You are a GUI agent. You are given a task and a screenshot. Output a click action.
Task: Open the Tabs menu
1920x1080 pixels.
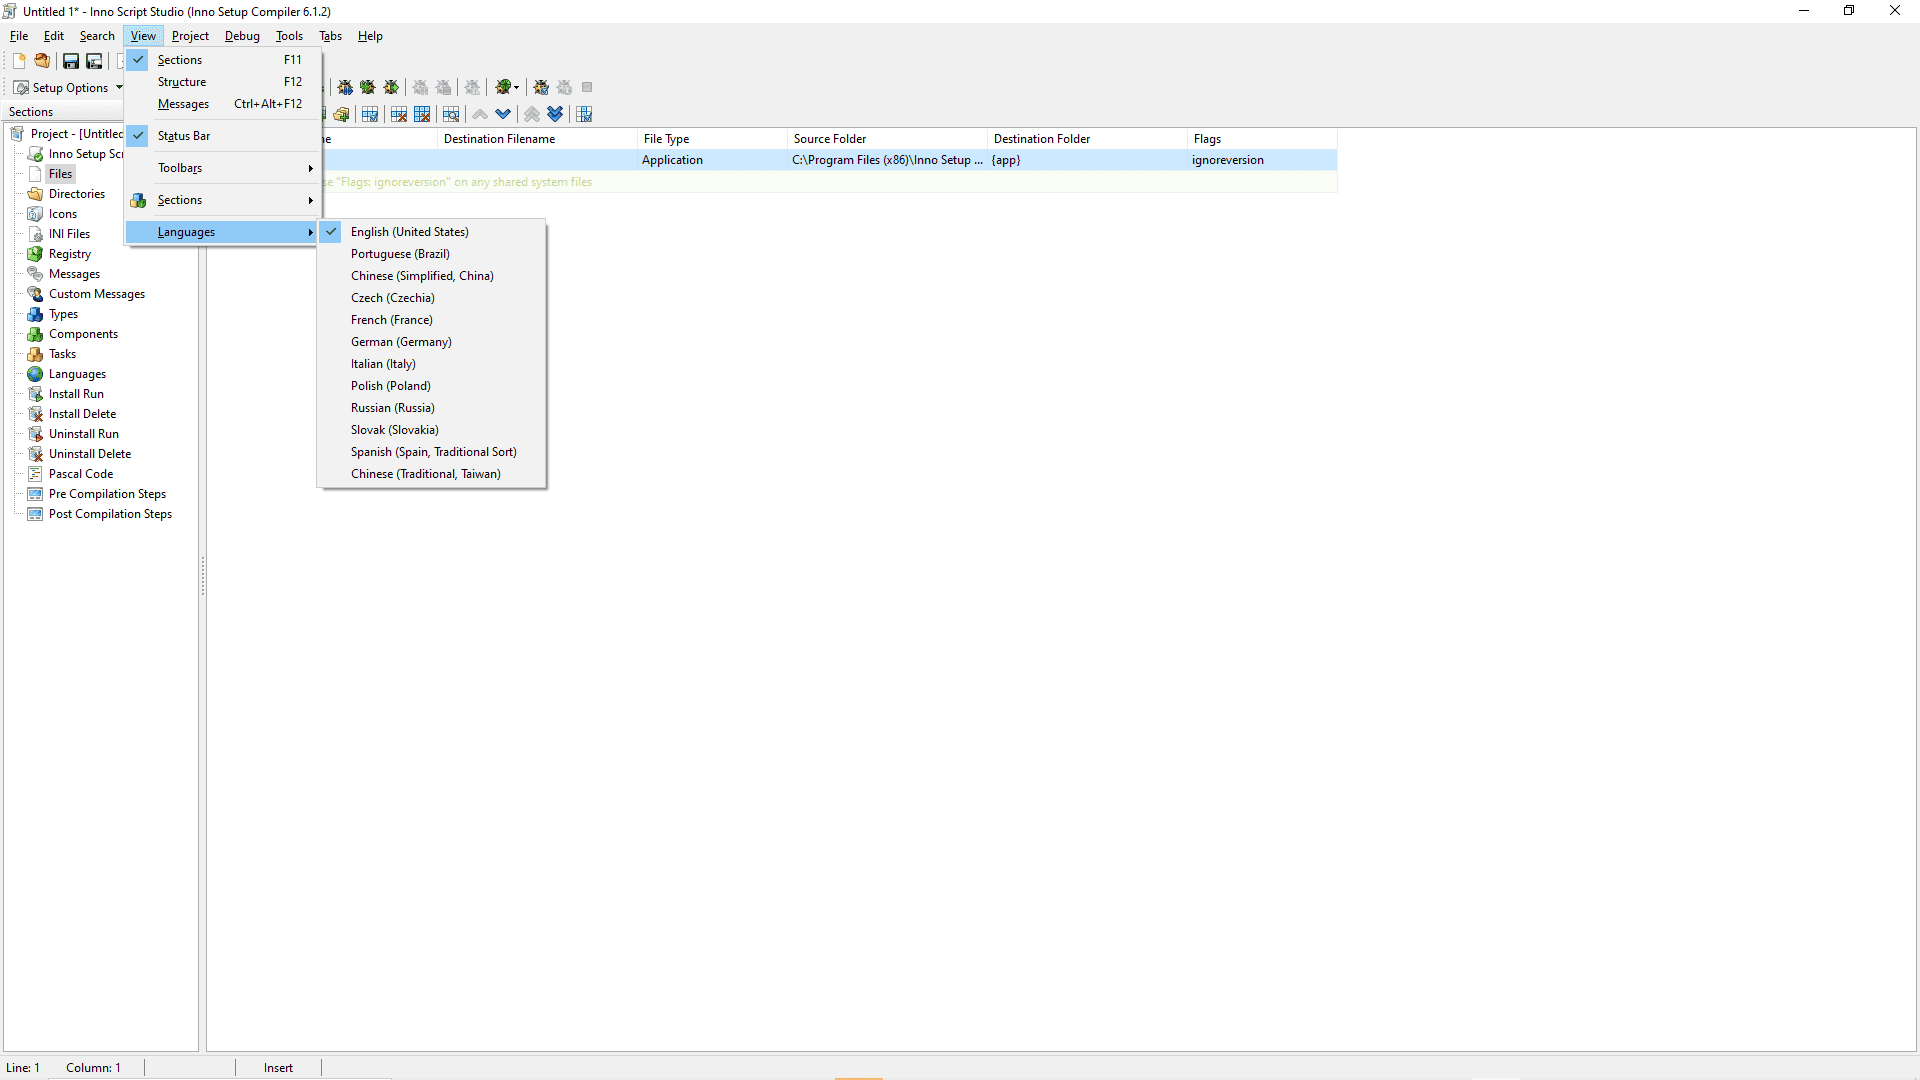pyautogui.click(x=330, y=36)
